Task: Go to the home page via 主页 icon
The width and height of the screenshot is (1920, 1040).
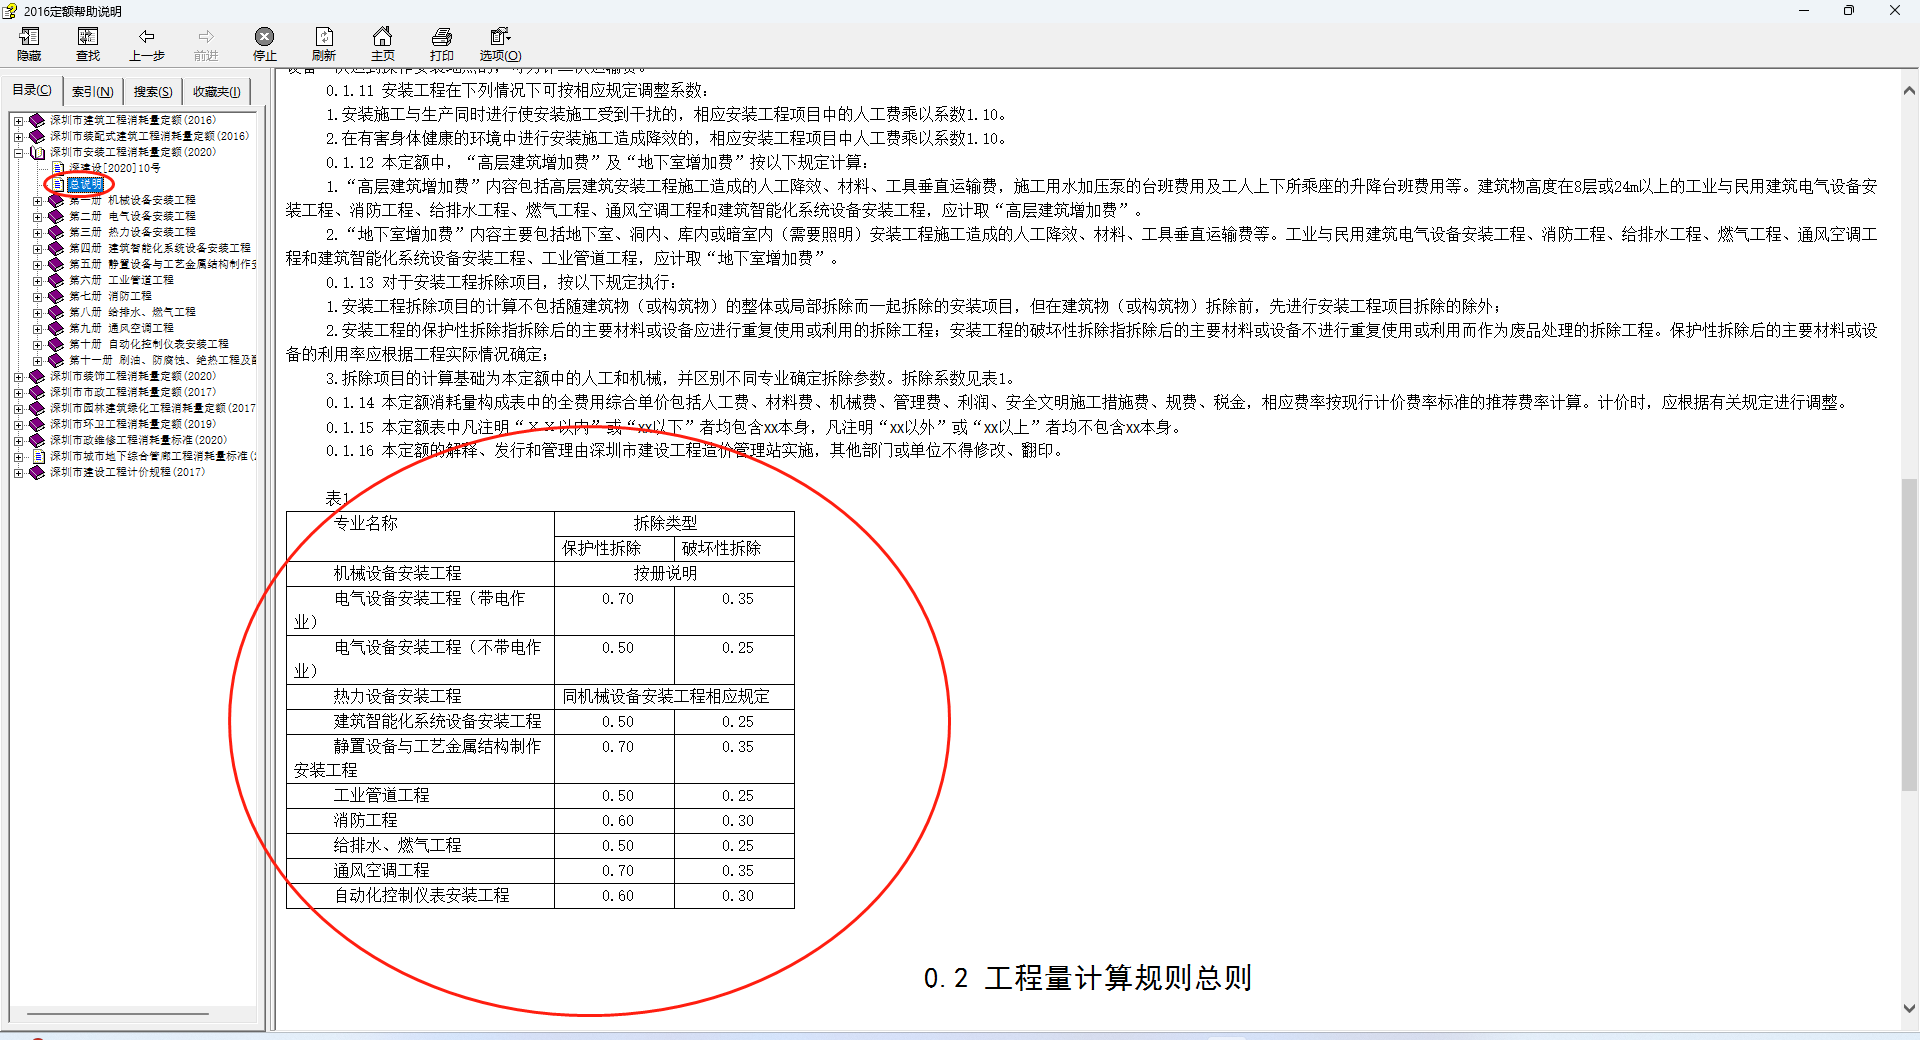Action: (383, 37)
